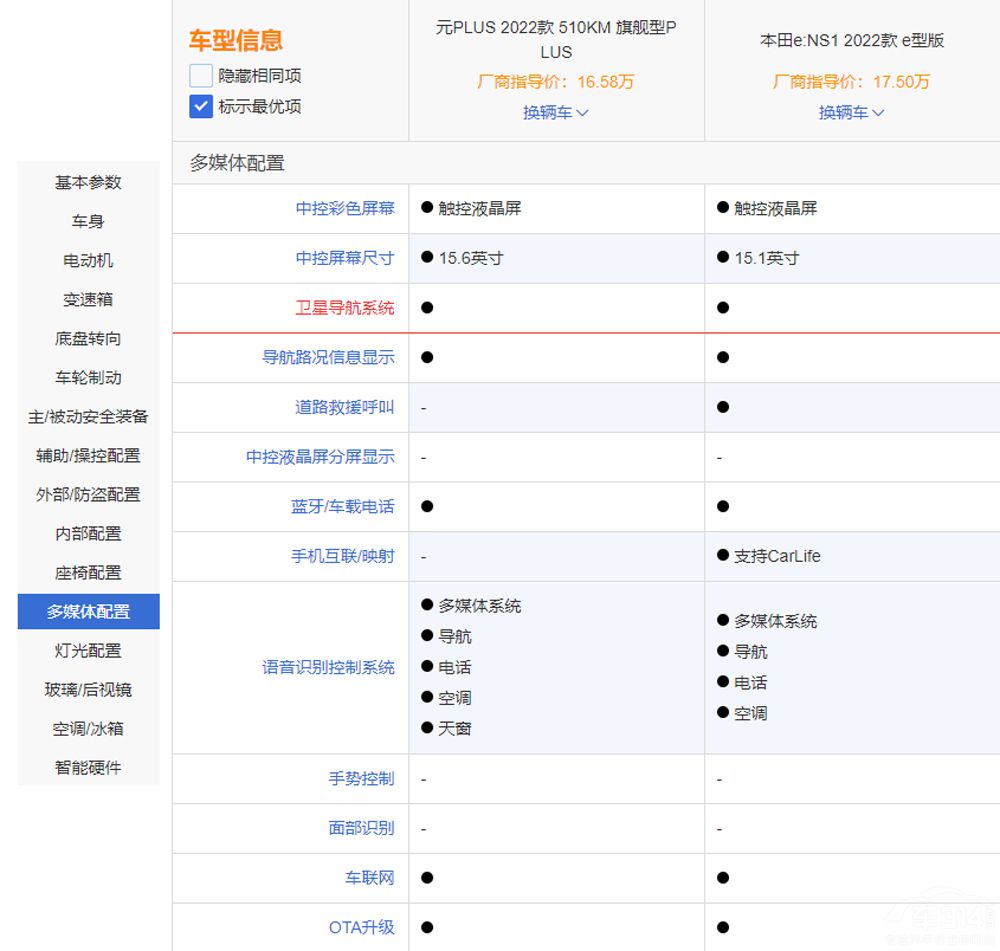Viewport: 1000px width, 951px height.
Task: Click the 中控彩色屏幕 parameter link
Action: [x=345, y=208]
